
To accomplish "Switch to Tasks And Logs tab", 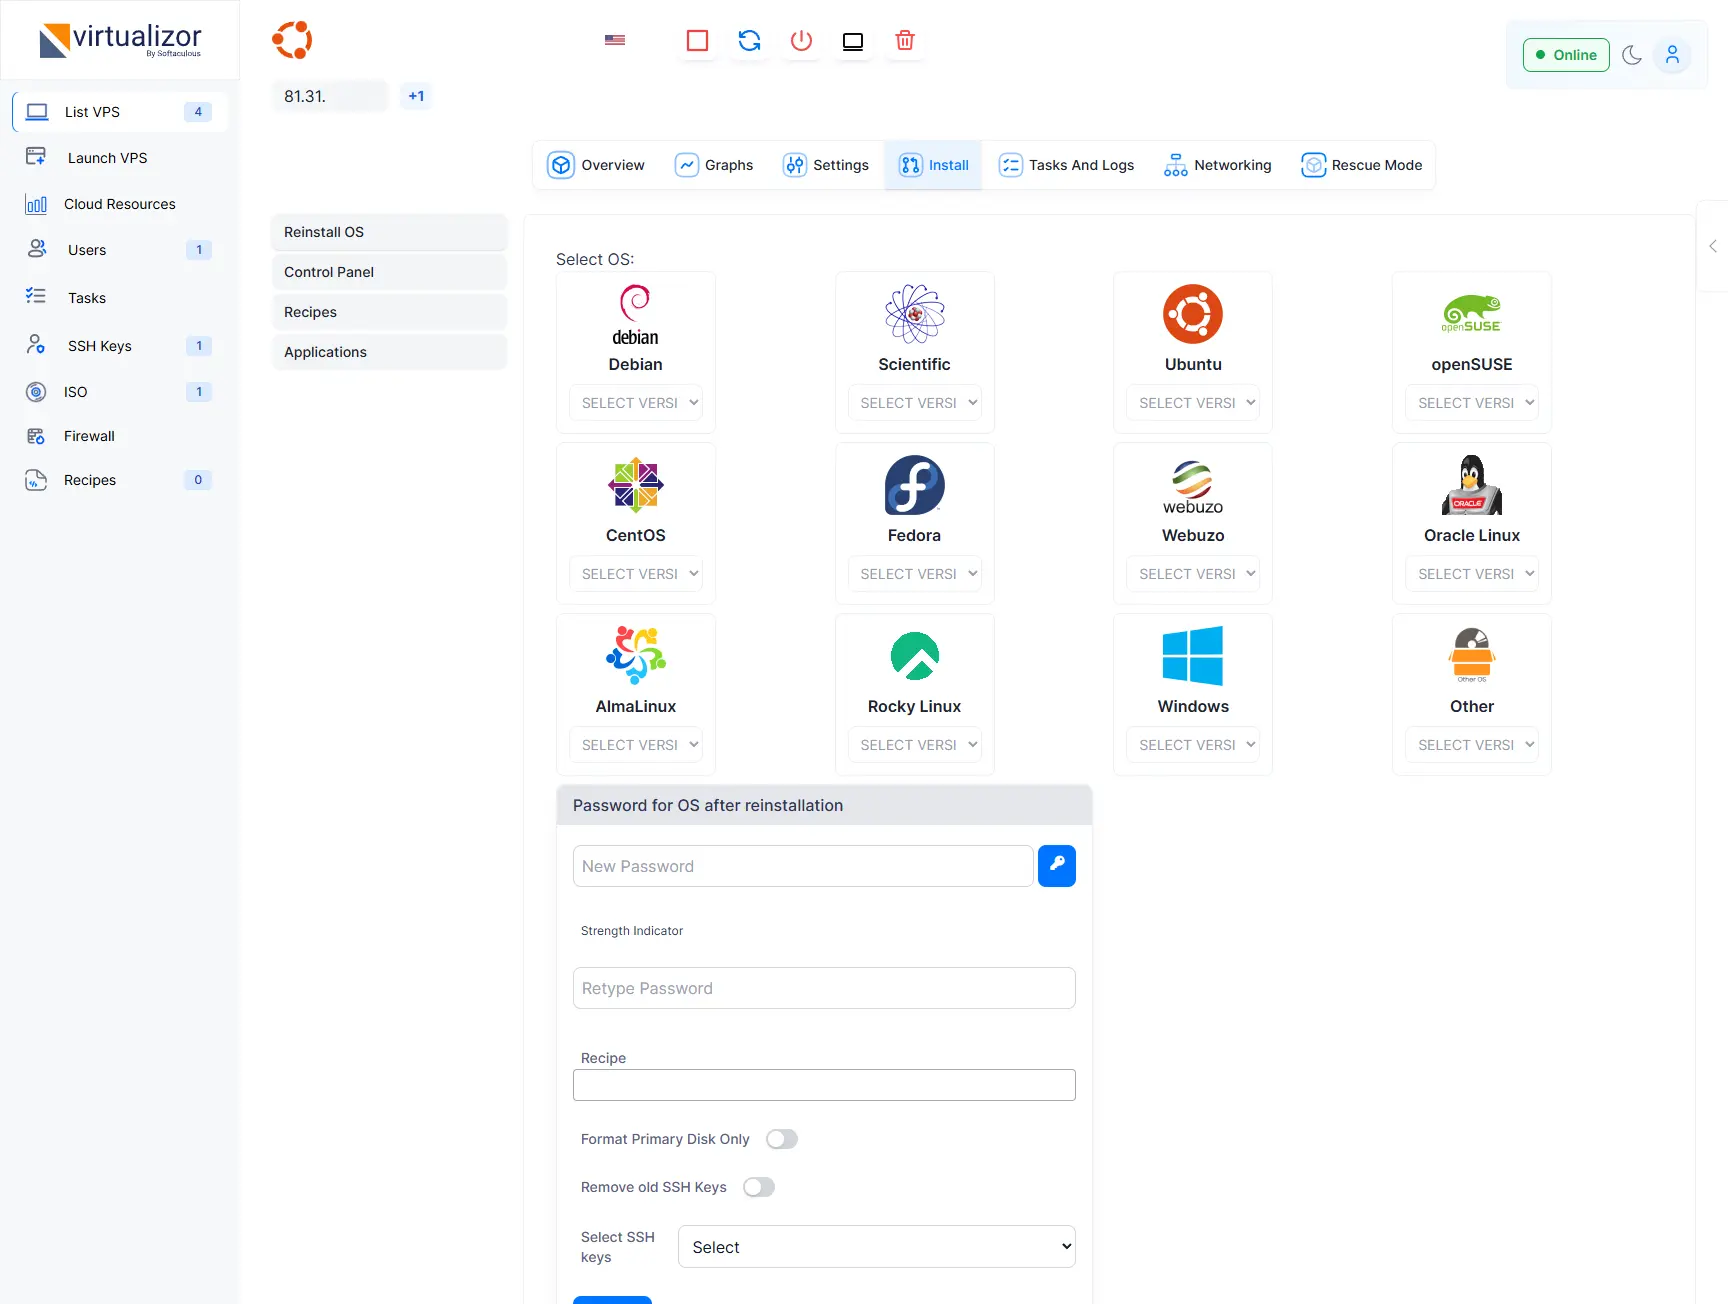I will click(x=1067, y=165).
